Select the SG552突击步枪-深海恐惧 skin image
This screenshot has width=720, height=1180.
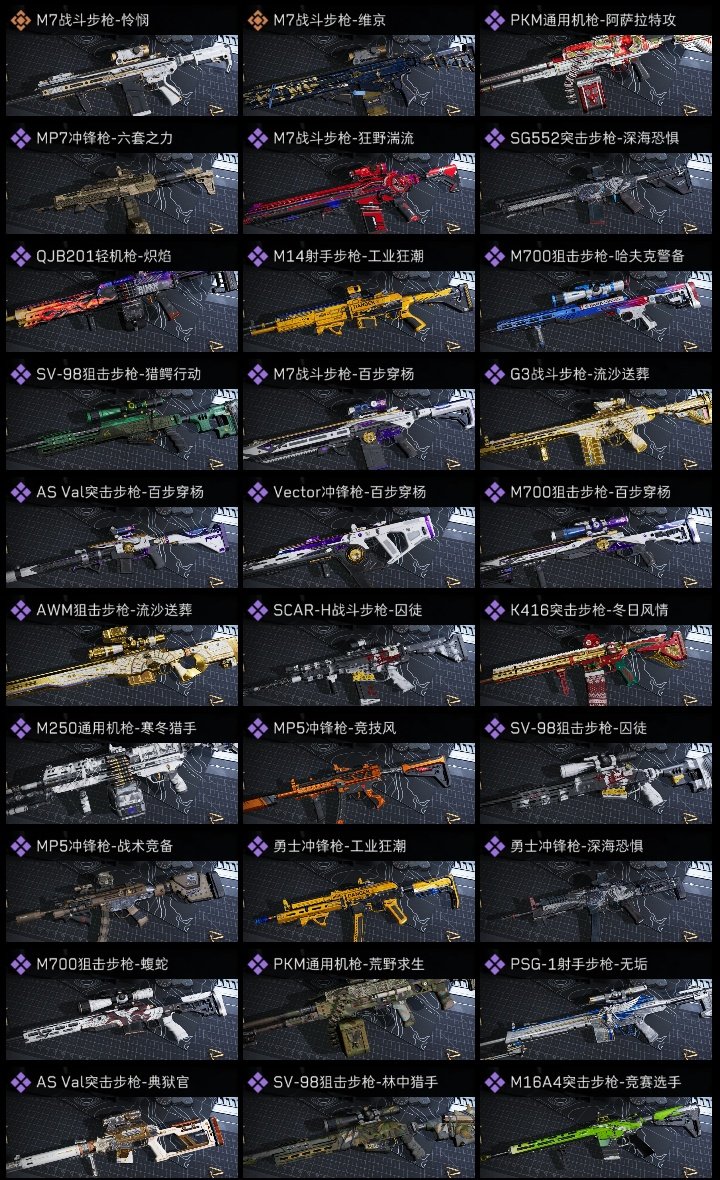pos(596,194)
